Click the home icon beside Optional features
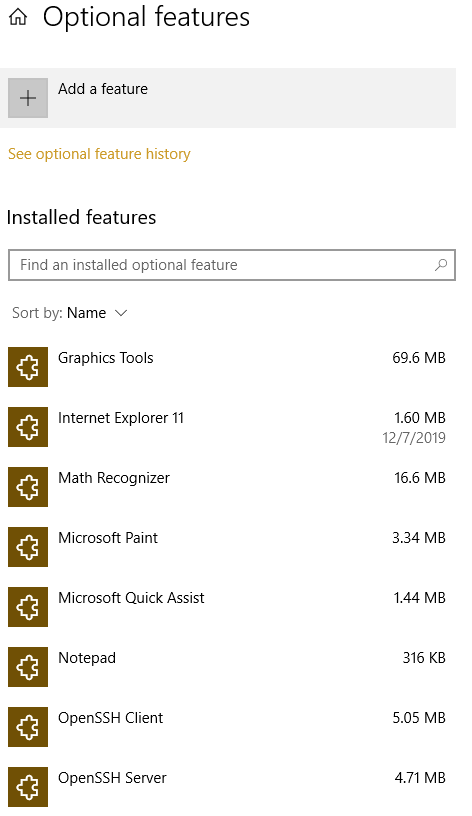 pos(18,17)
